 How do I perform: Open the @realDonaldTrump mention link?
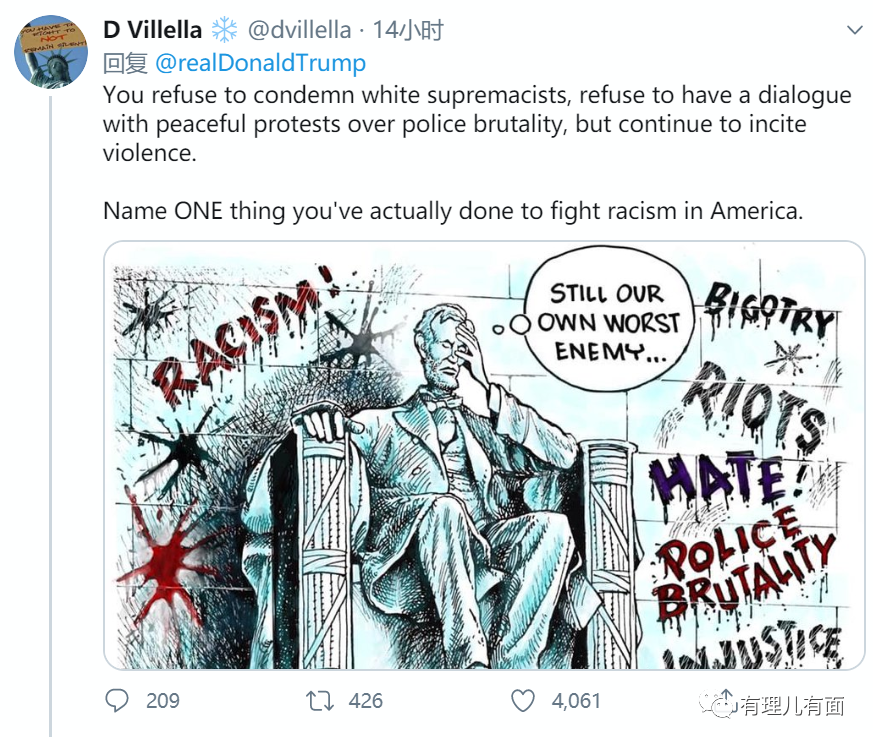(260, 63)
